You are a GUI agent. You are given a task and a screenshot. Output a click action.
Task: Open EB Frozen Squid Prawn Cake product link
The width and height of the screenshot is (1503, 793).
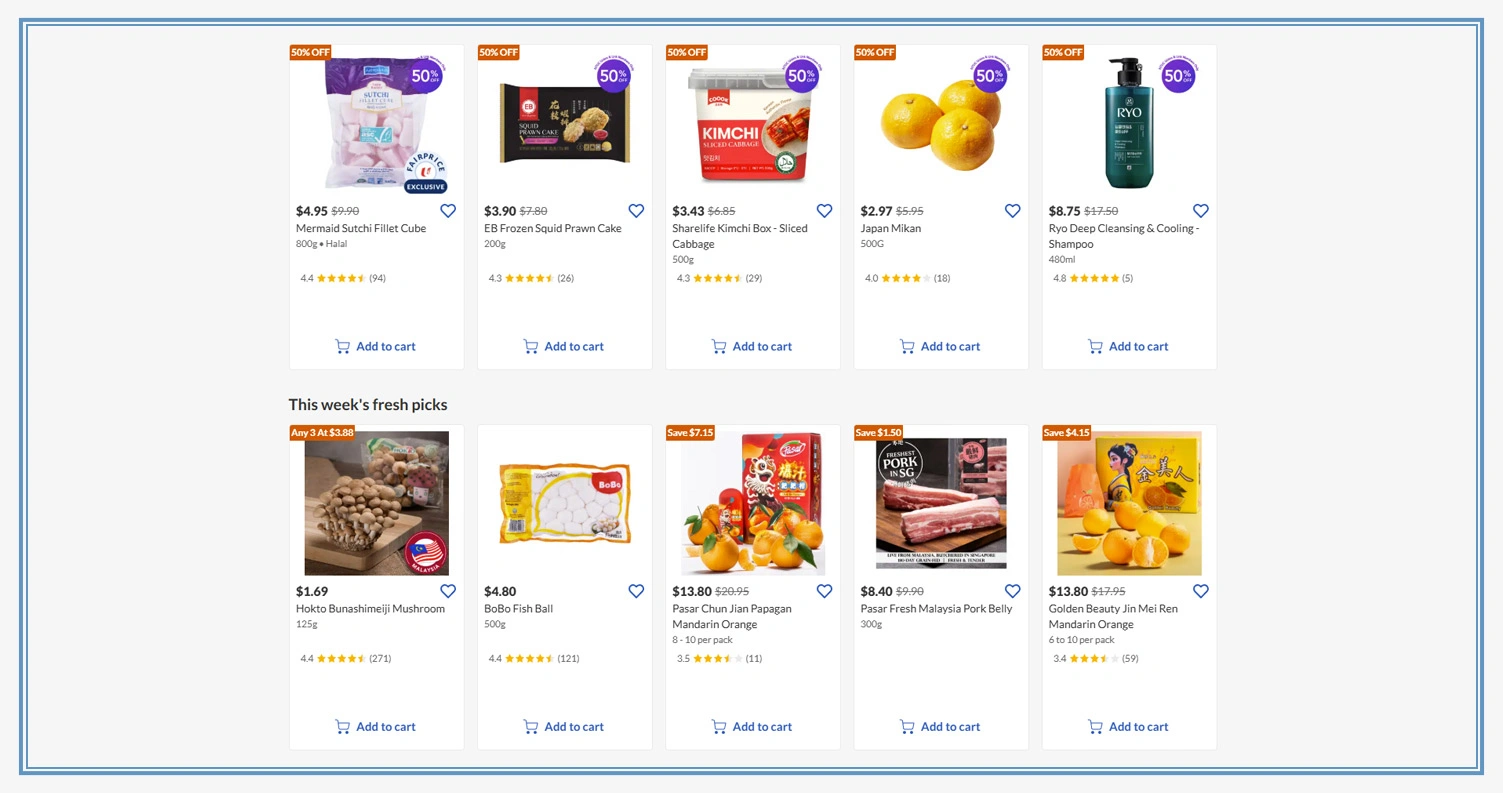point(552,229)
